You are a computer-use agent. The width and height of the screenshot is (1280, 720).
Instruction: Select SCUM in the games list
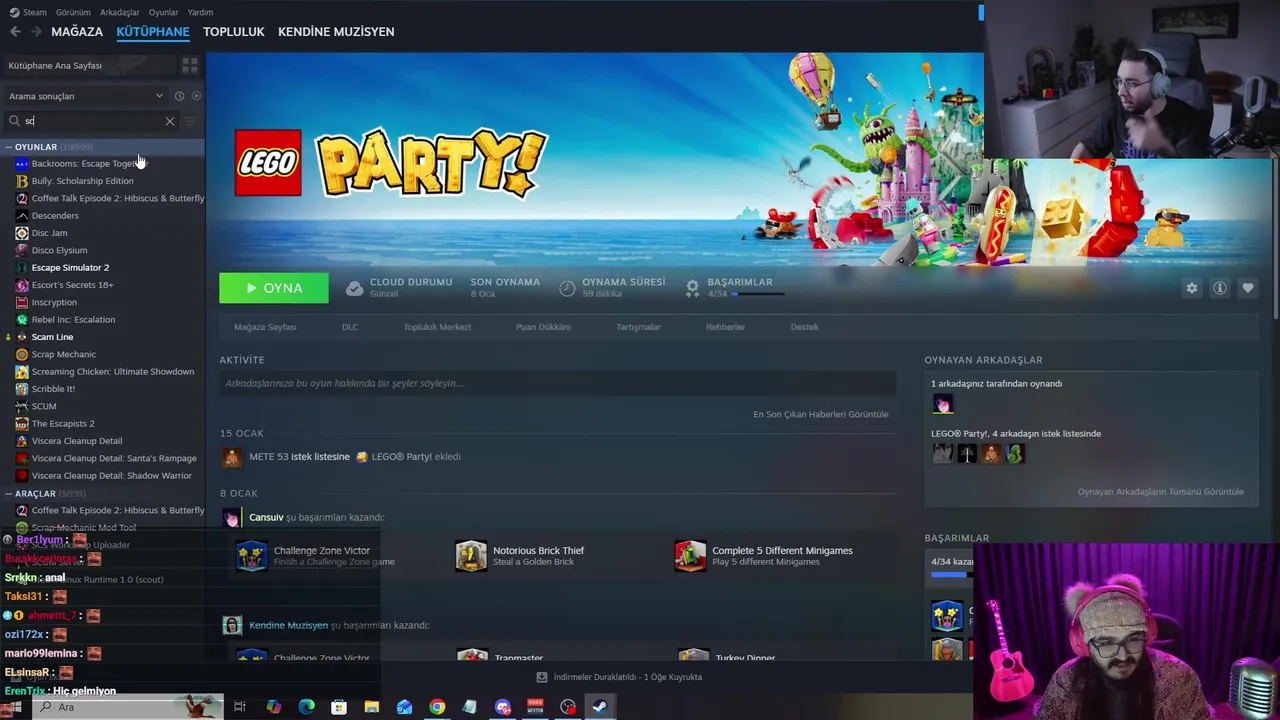43,406
